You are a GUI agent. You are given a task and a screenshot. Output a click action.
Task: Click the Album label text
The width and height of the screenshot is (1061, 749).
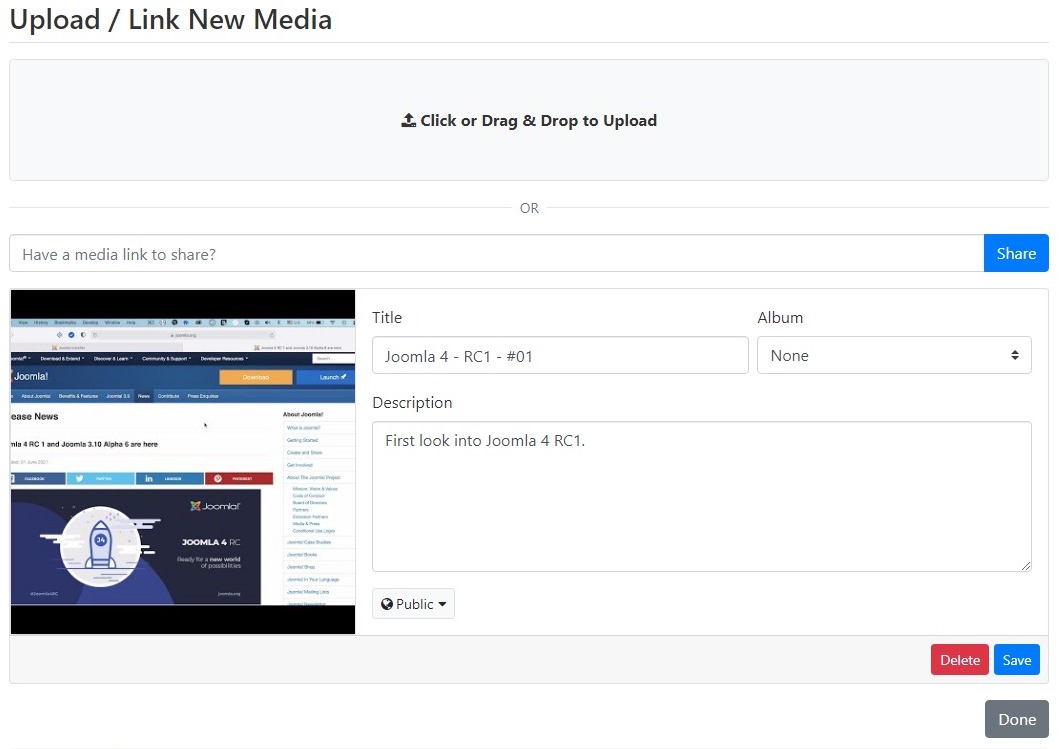pyautogui.click(x=780, y=317)
